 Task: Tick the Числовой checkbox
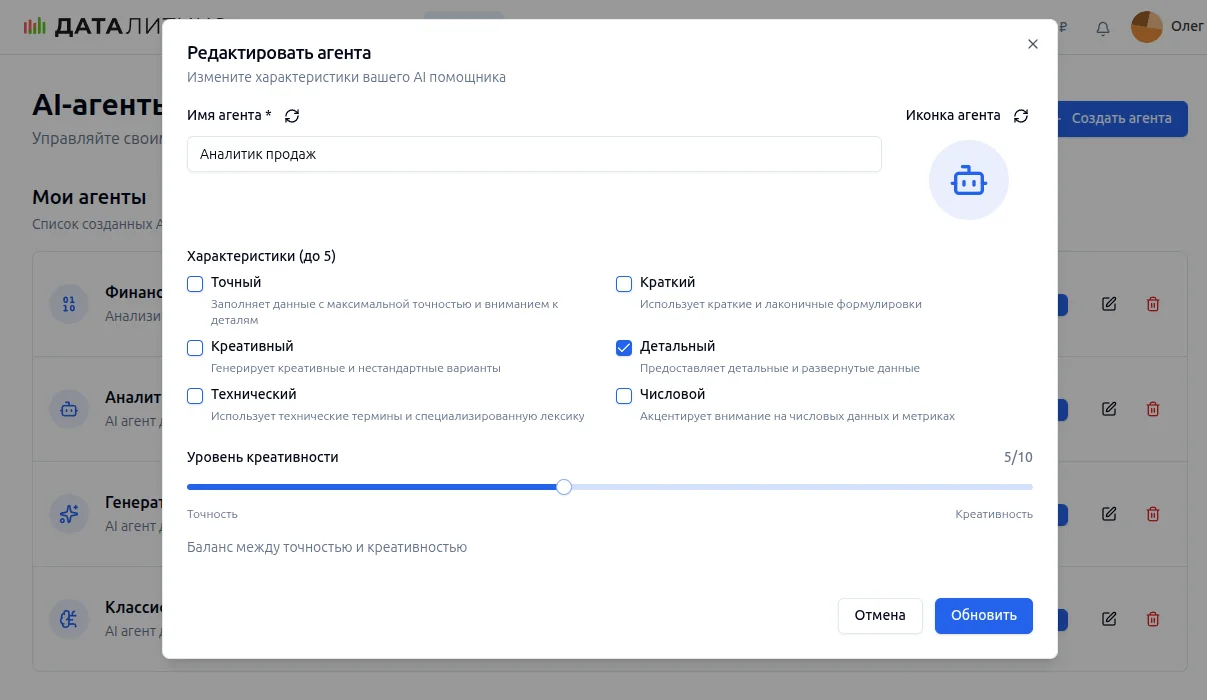tap(624, 396)
